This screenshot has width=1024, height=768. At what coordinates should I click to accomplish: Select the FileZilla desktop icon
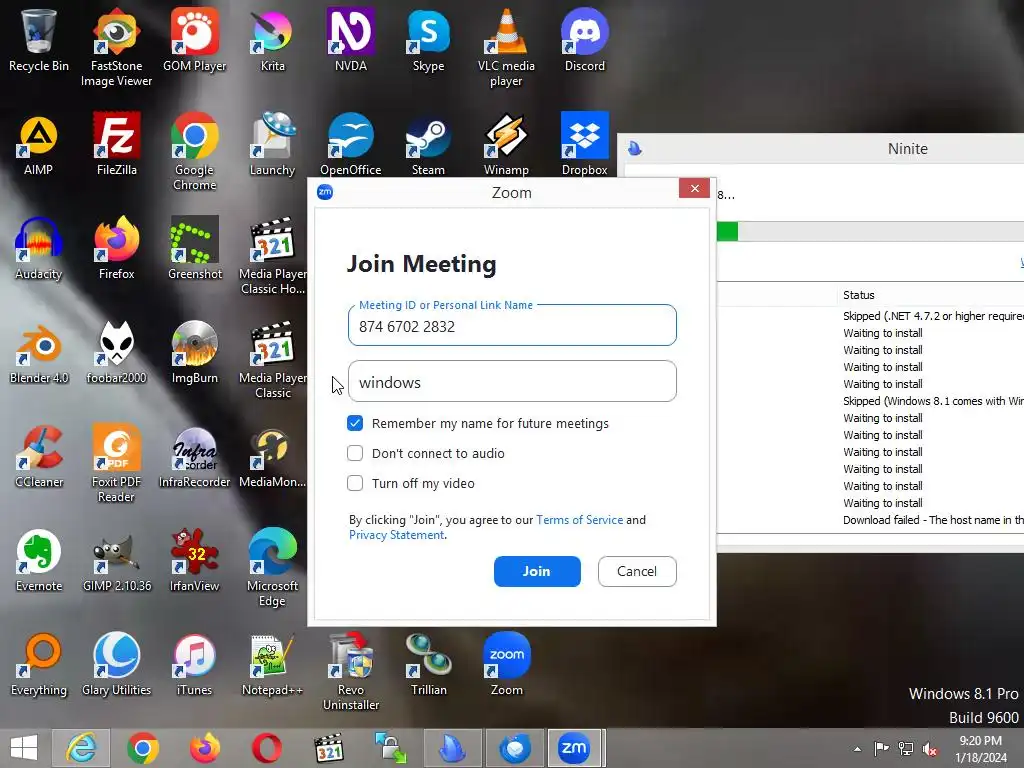click(x=116, y=144)
